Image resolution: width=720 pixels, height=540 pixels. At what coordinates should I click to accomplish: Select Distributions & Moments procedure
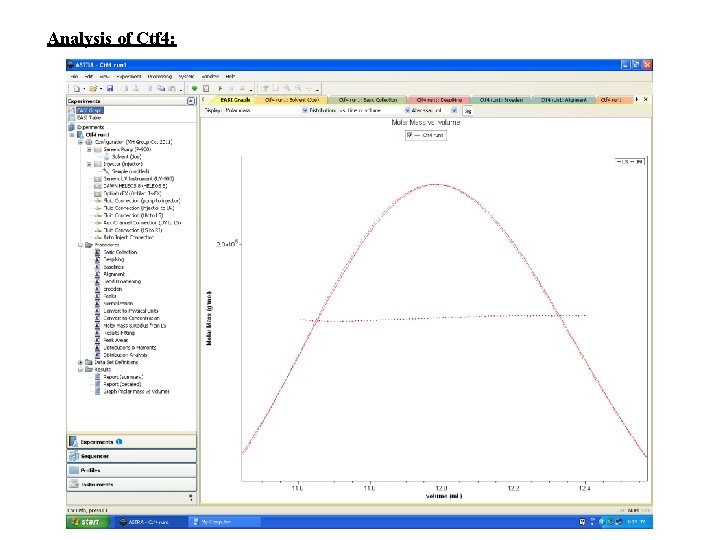point(129,348)
